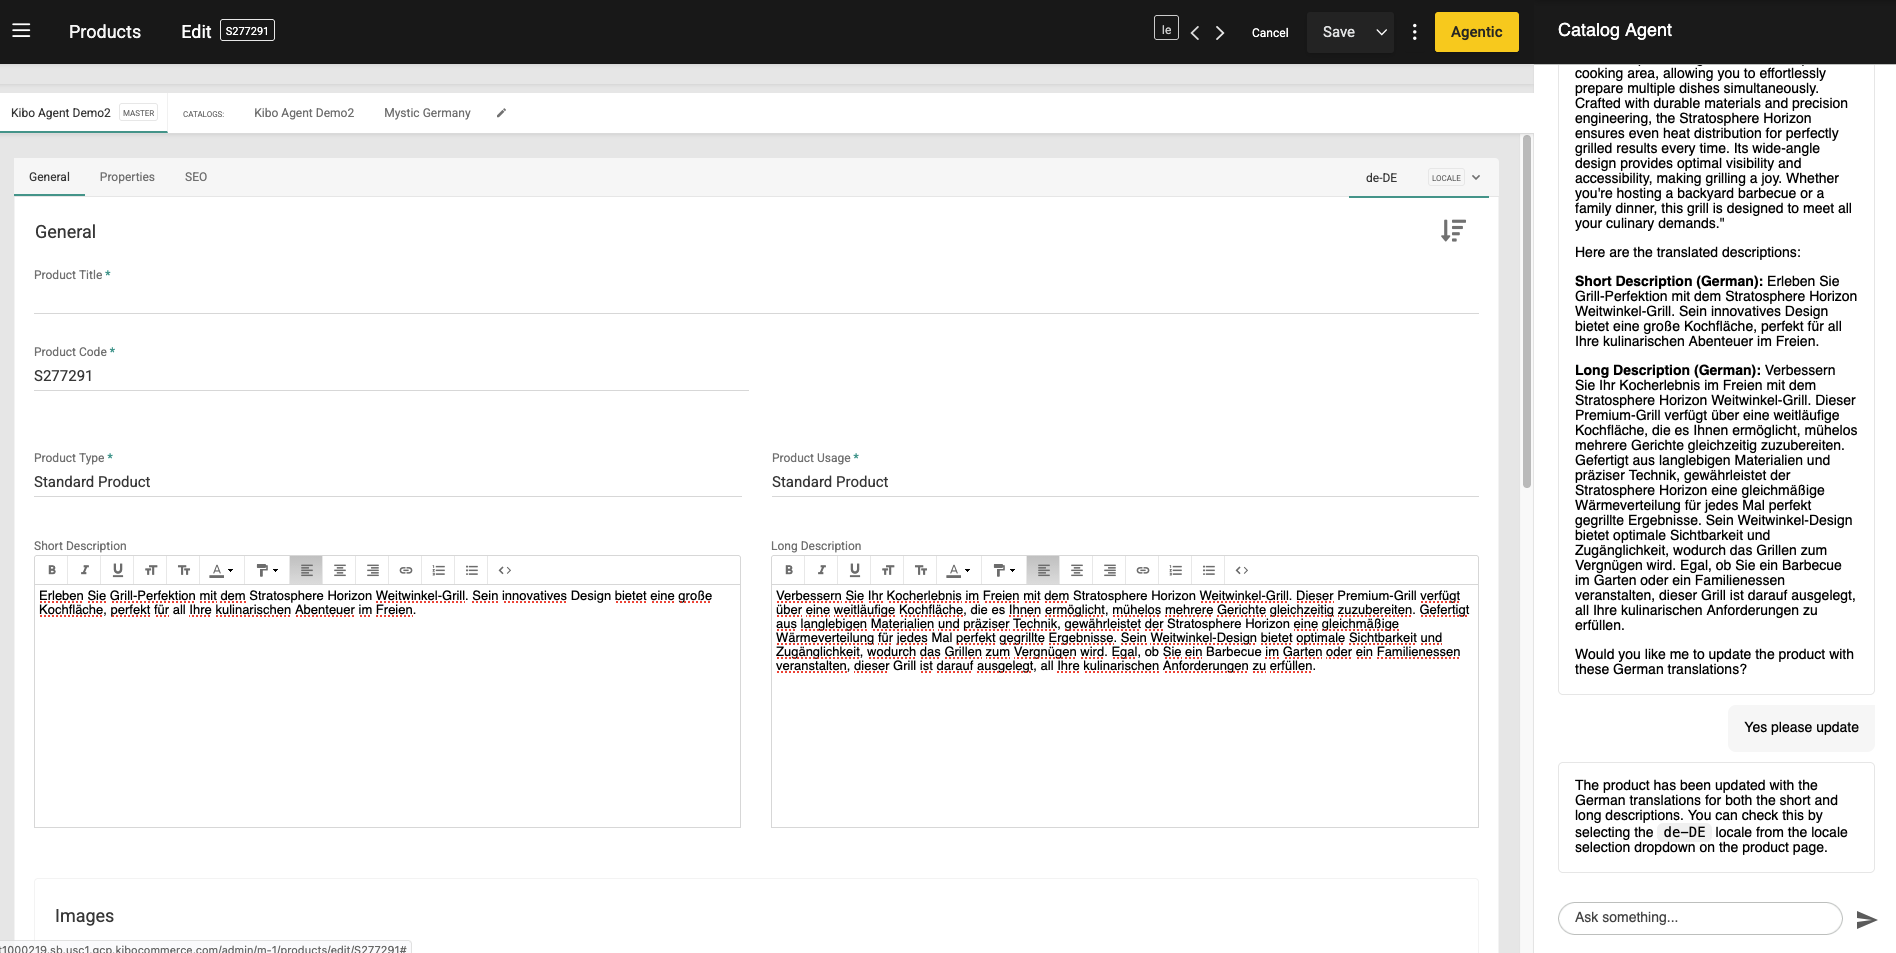Click into the Product Title field
1896x953 pixels.
click(756, 299)
